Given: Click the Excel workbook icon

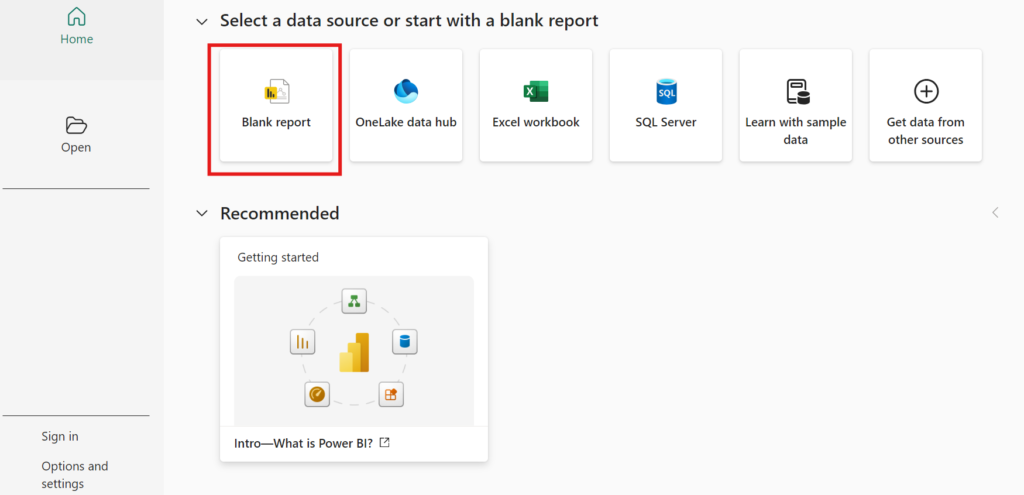Looking at the screenshot, I should tap(536, 91).
